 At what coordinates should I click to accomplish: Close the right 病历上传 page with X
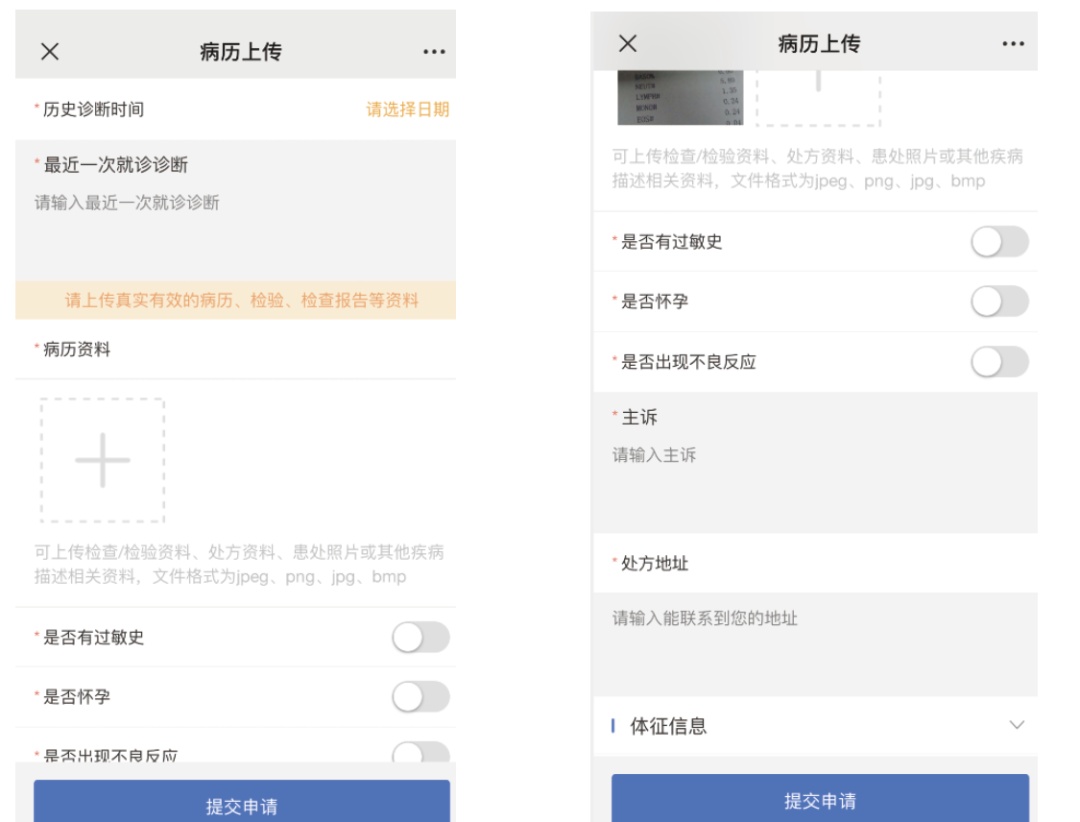627,43
